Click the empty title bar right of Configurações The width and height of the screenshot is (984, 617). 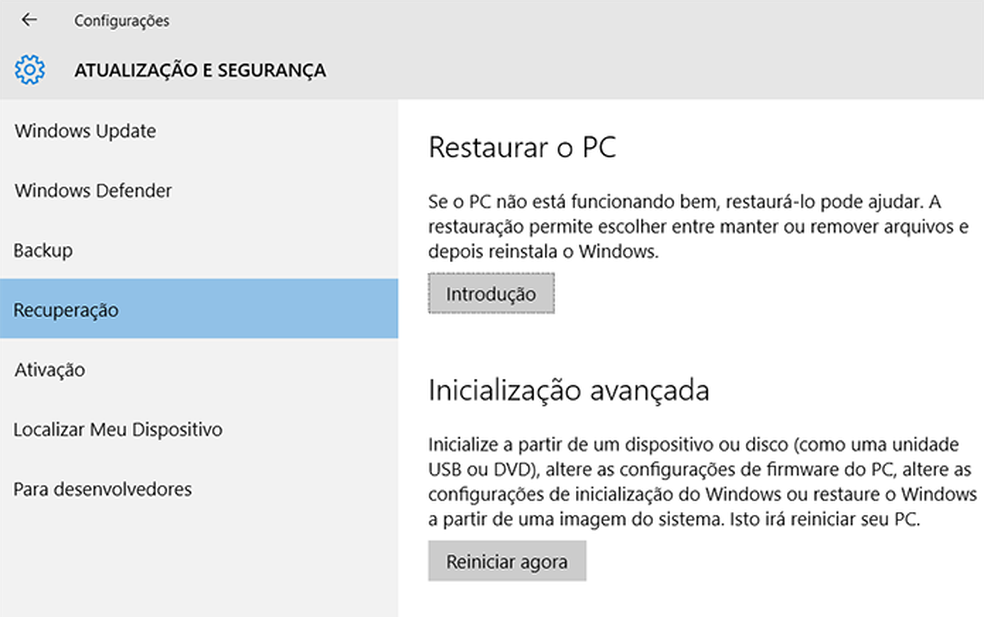click(600, 20)
